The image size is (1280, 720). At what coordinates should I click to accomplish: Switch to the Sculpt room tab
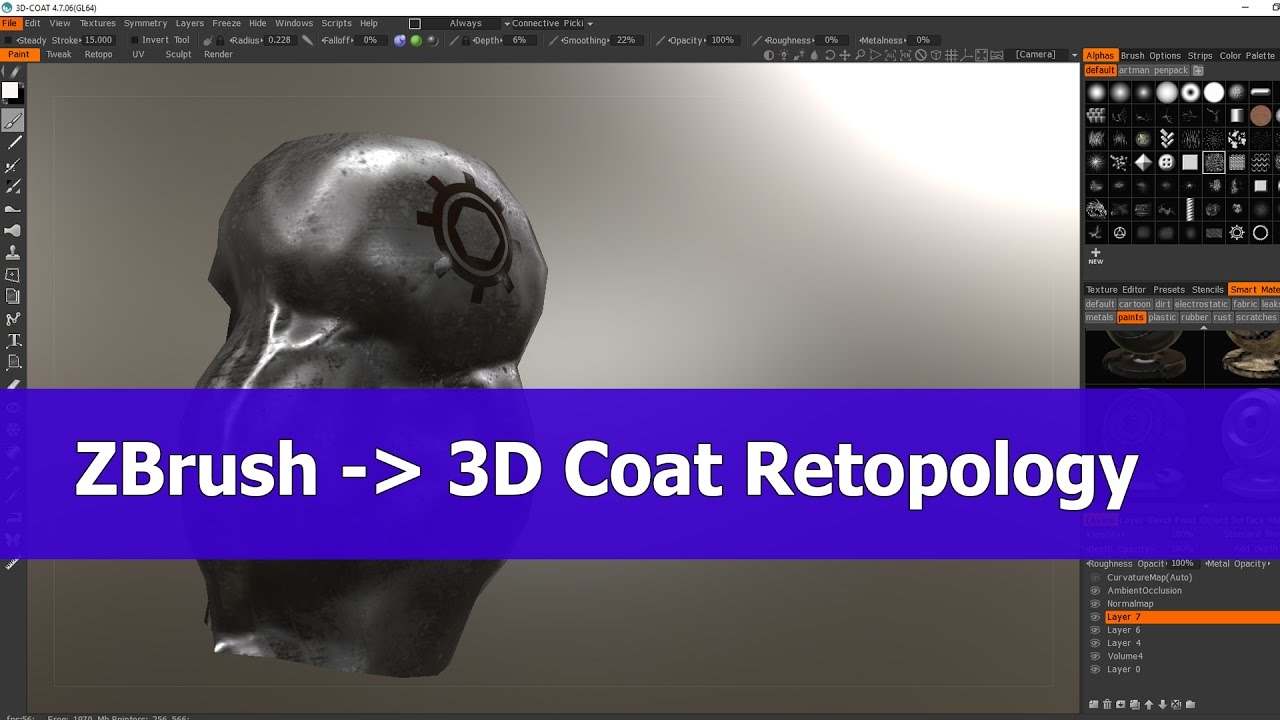pyautogui.click(x=179, y=54)
